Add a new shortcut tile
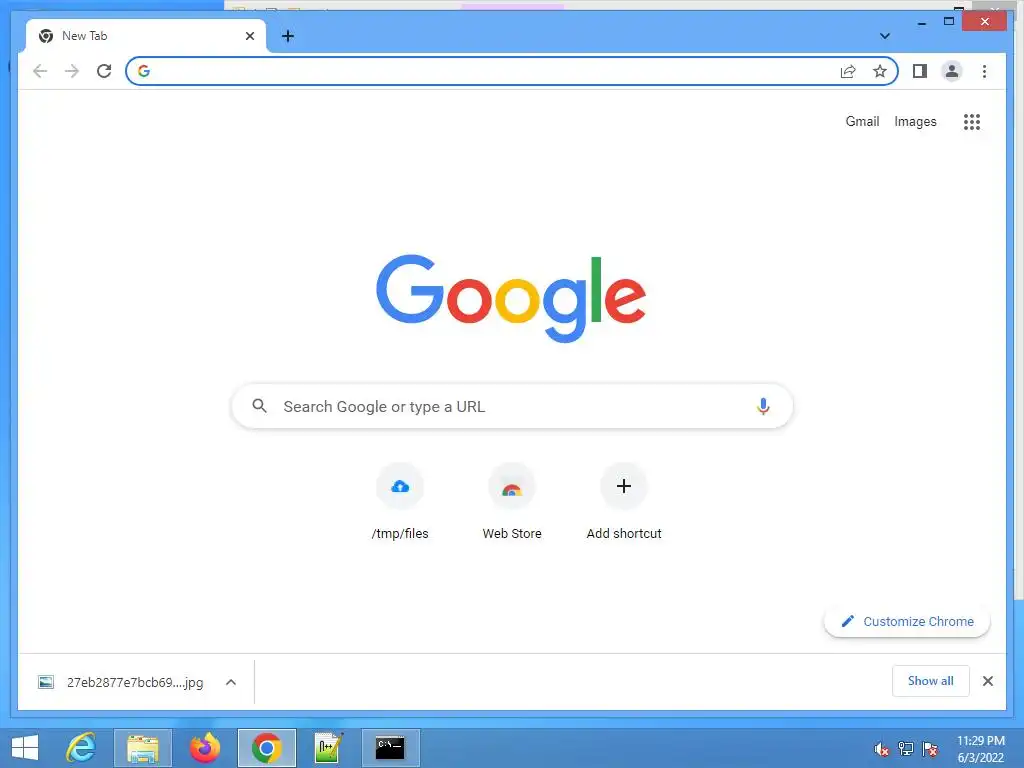This screenshot has width=1024, height=768. [x=624, y=502]
